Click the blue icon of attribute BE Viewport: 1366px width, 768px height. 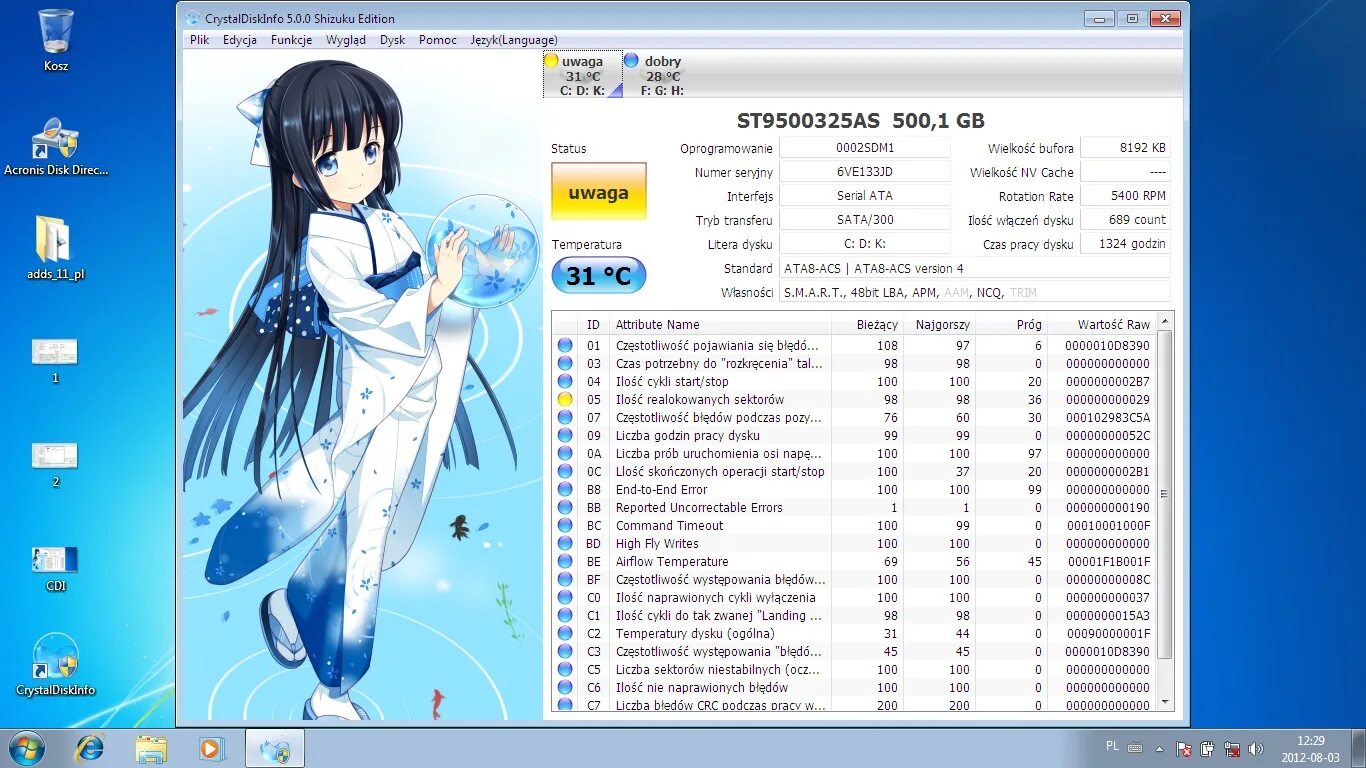565,561
